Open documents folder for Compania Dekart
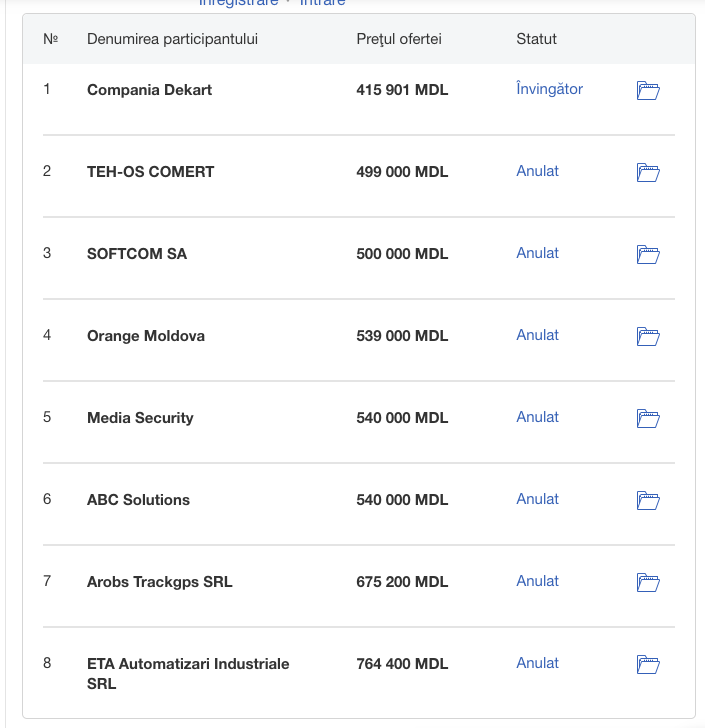 [x=648, y=91]
